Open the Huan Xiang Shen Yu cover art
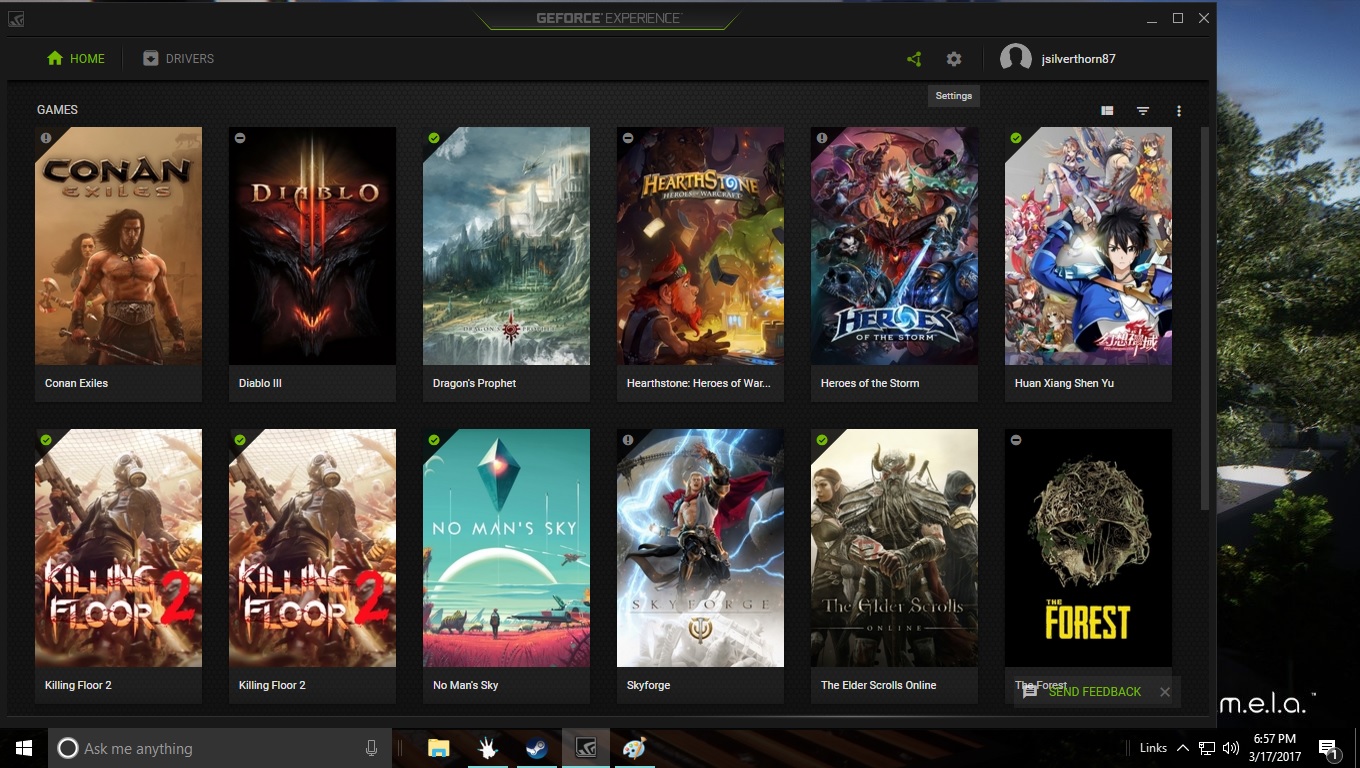Image resolution: width=1360 pixels, height=768 pixels. click(x=1088, y=246)
